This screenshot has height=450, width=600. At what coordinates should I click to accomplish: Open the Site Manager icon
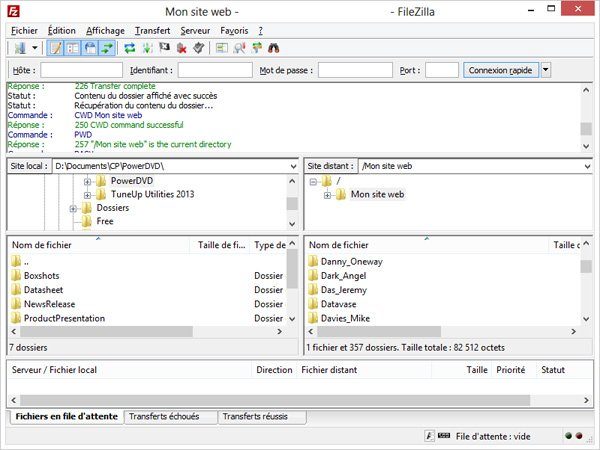(20, 48)
